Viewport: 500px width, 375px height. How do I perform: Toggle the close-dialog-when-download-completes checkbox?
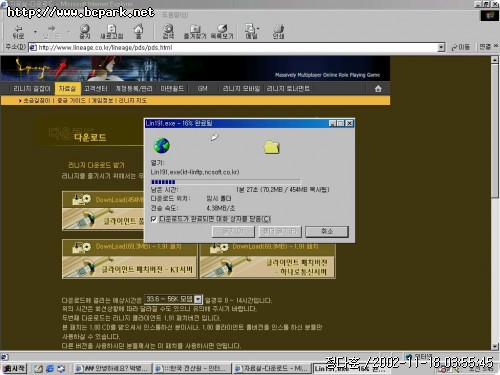click(154, 219)
